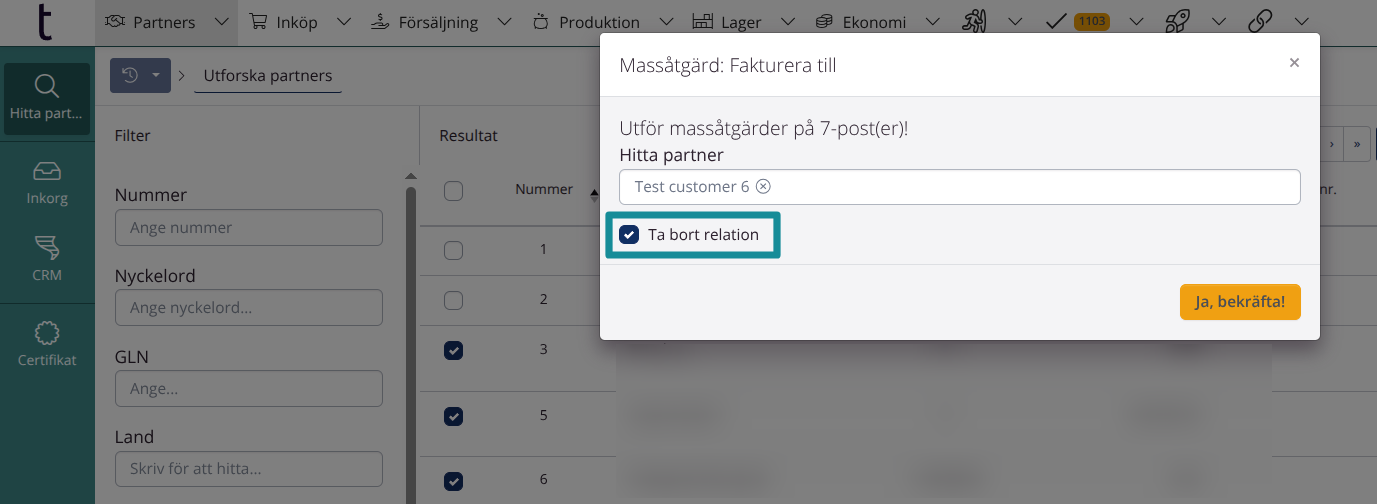The width and height of the screenshot is (1377, 504).
Task: Jump to the last results page
Action: pos(1357,143)
